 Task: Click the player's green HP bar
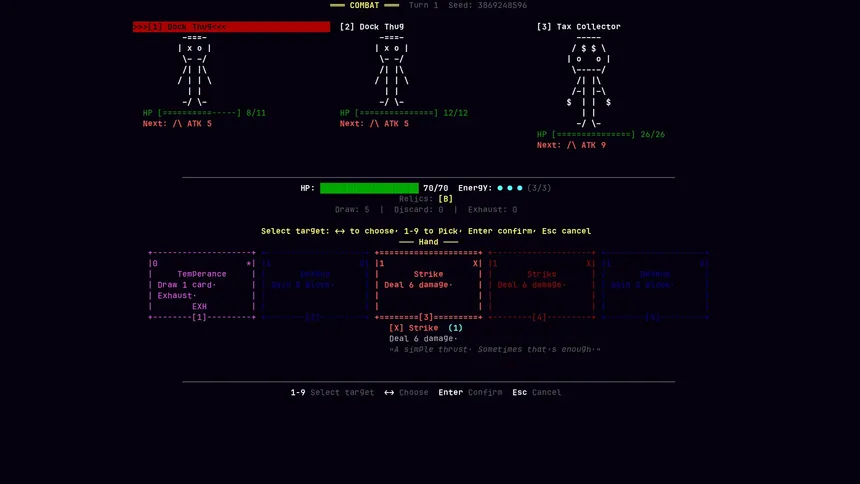[x=369, y=188]
